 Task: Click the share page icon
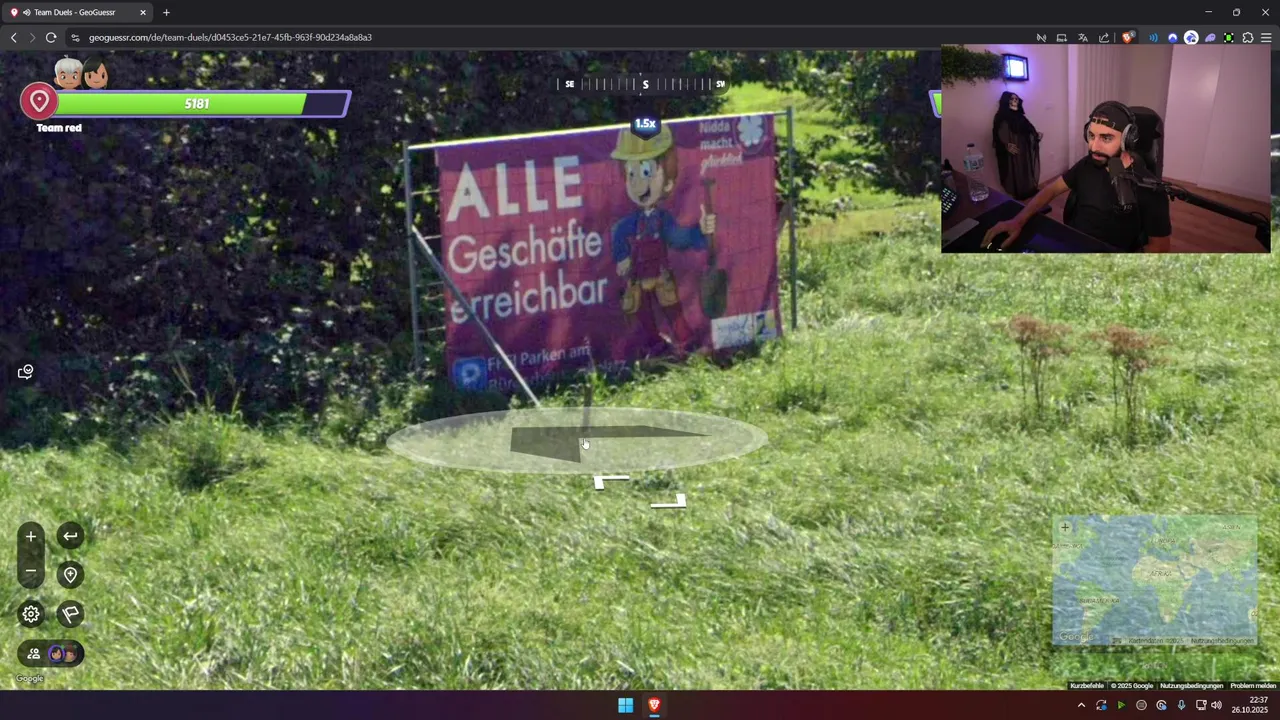[x=1104, y=38]
